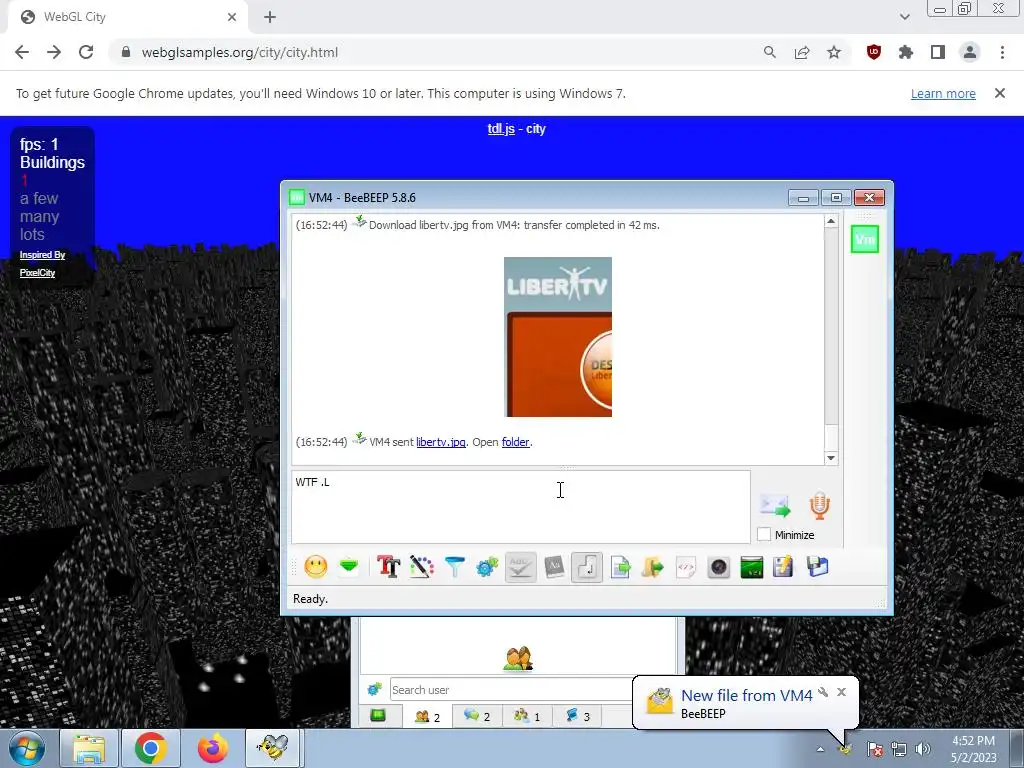Viewport: 1024px width, 768px height.
Task: Click the LiberTV image preview thumbnail
Action: pyautogui.click(x=558, y=337)
